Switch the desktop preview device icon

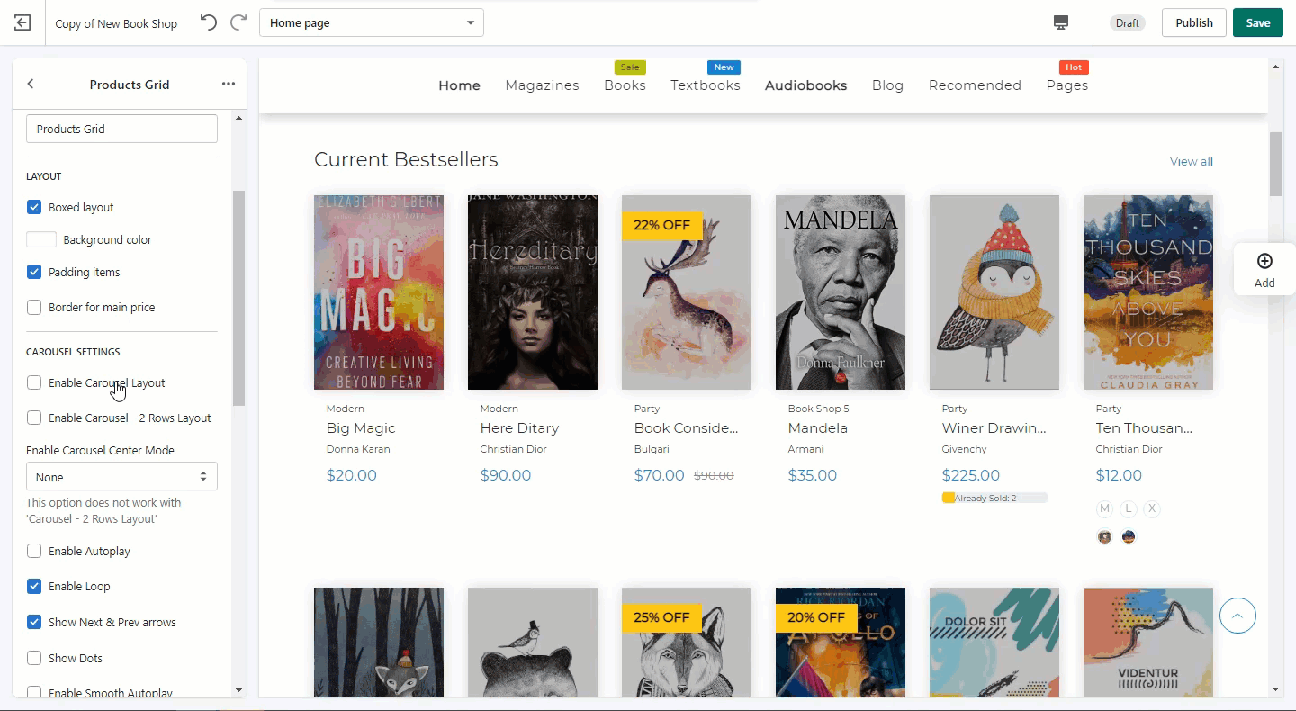pos(1061,23)
